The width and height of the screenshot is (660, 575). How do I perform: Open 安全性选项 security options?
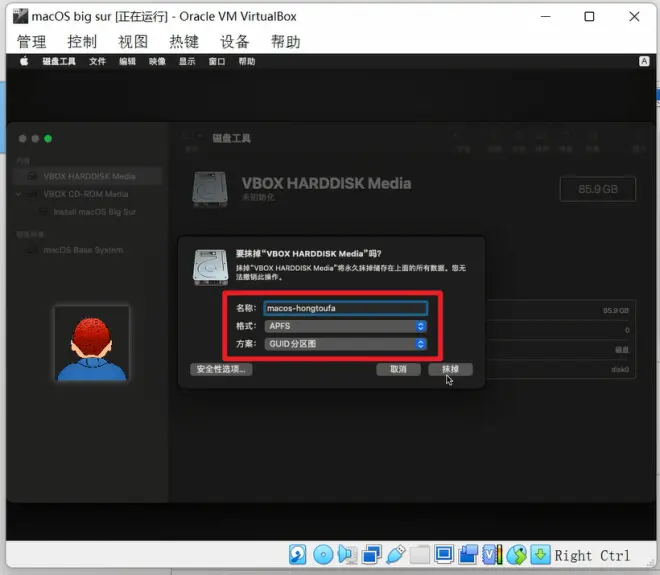221,369
